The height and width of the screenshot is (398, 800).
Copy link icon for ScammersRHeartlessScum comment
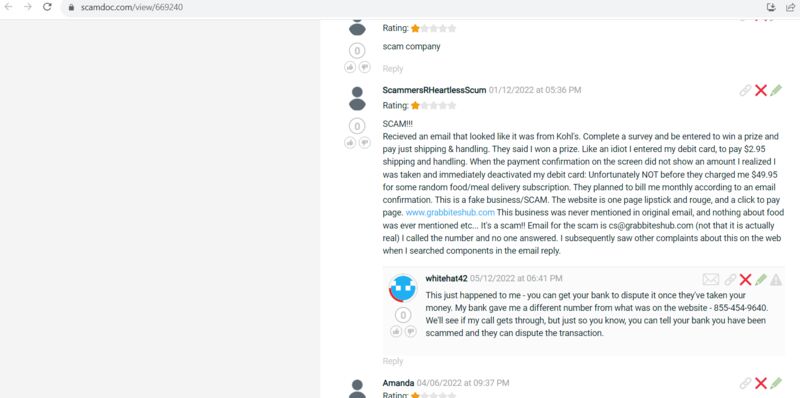[x=745, y=90]
